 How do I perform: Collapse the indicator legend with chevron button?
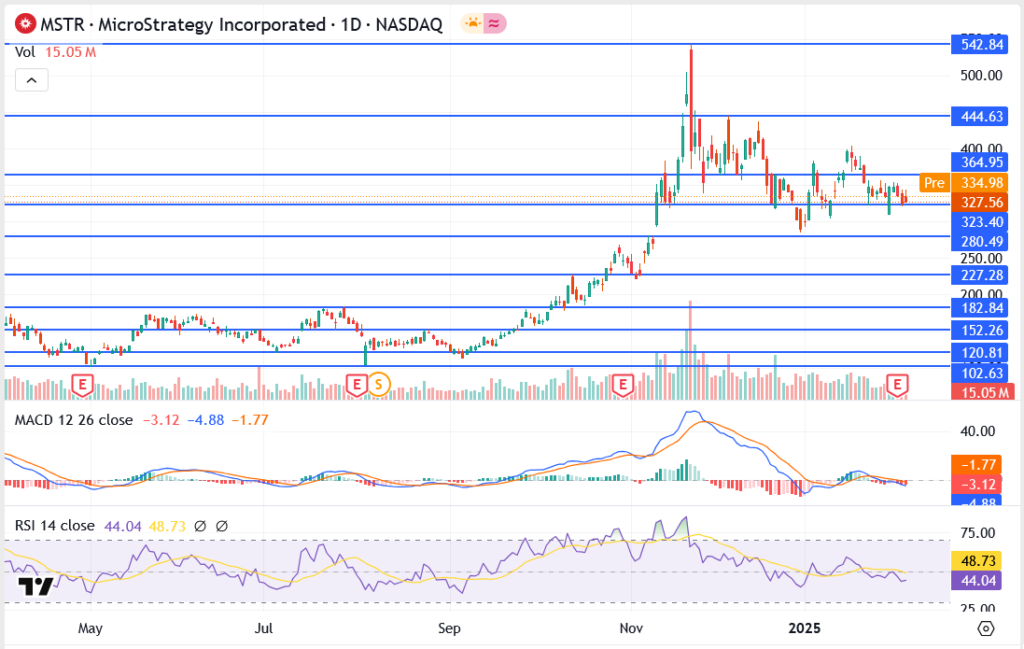click(31, 81)
